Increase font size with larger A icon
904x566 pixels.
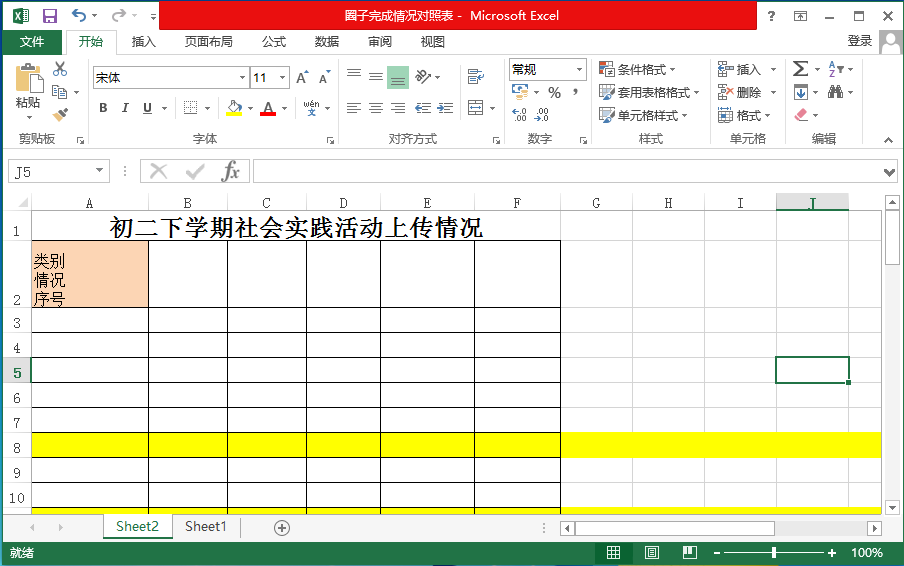(302, 77)
